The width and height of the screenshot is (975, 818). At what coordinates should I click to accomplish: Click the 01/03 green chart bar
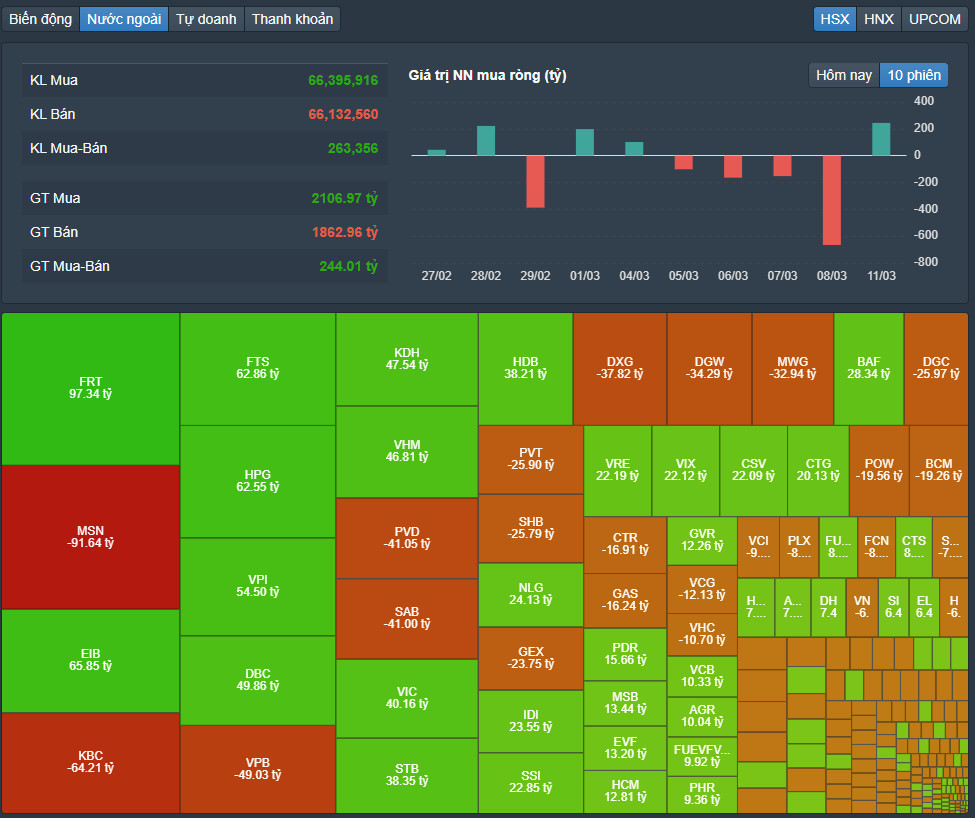[x=585, y=142]
